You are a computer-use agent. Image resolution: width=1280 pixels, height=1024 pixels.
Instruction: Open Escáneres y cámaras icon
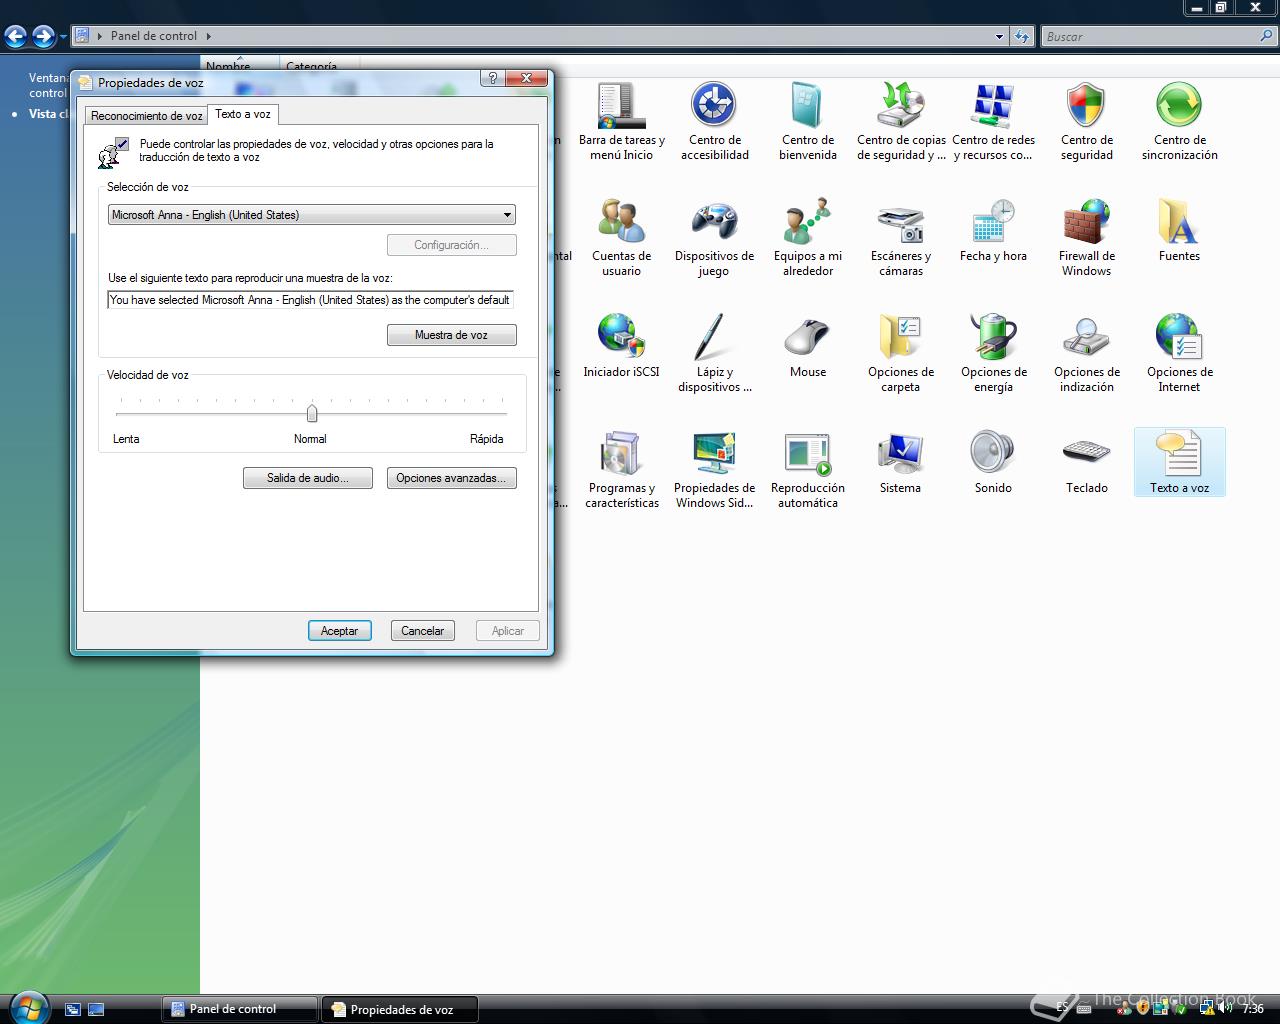point(901,238)
